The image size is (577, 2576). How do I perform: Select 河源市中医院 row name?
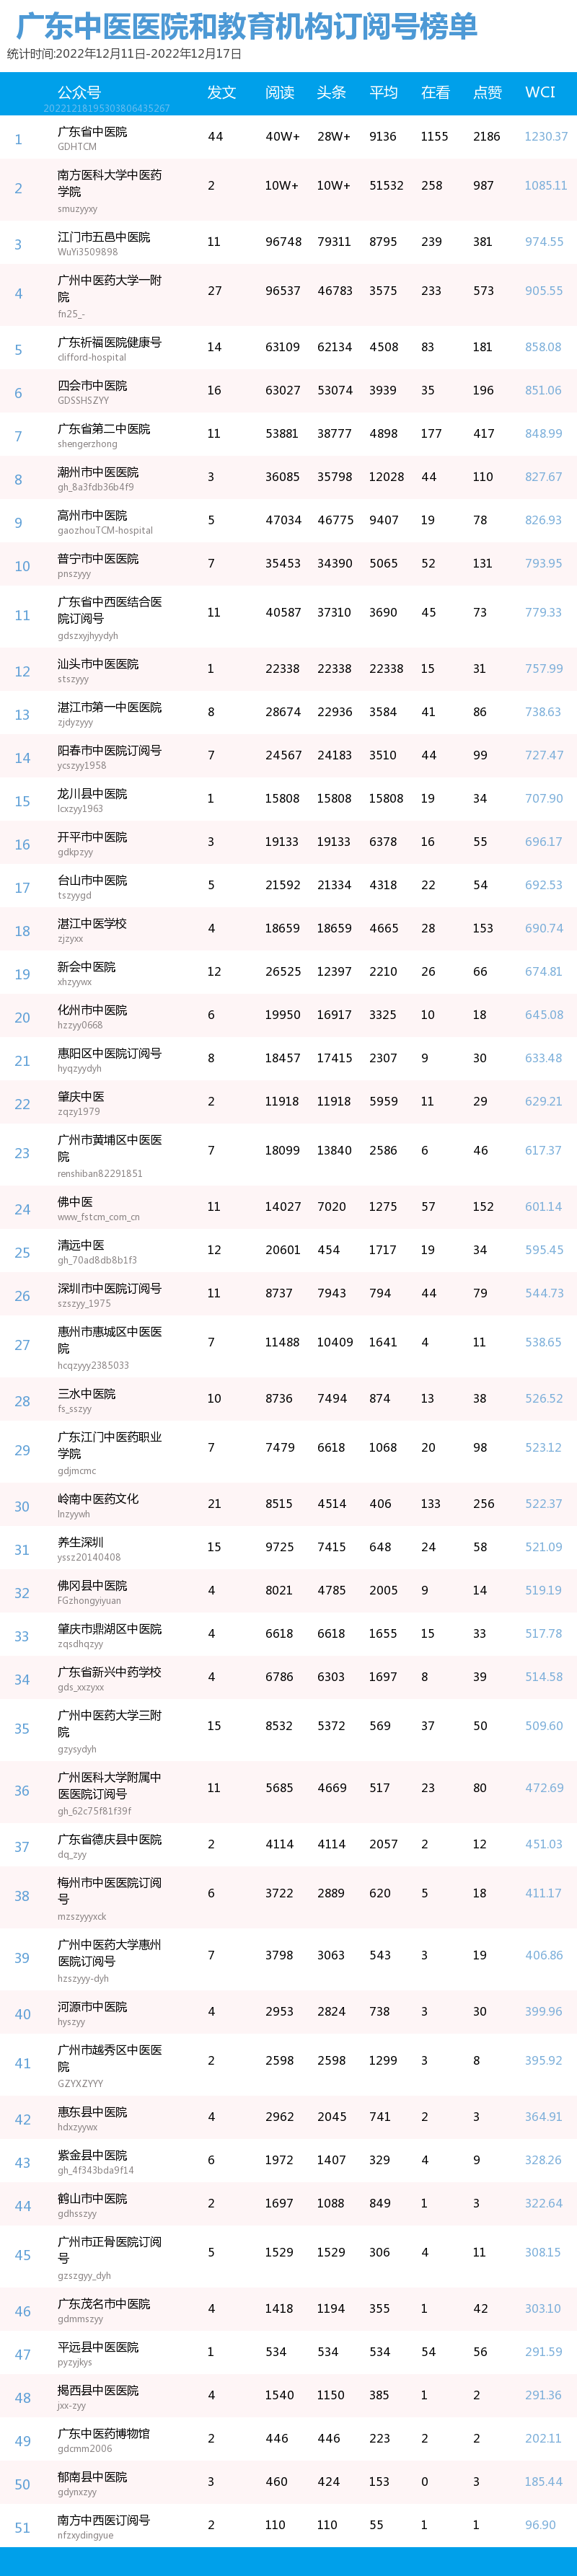coord(92,2006)
